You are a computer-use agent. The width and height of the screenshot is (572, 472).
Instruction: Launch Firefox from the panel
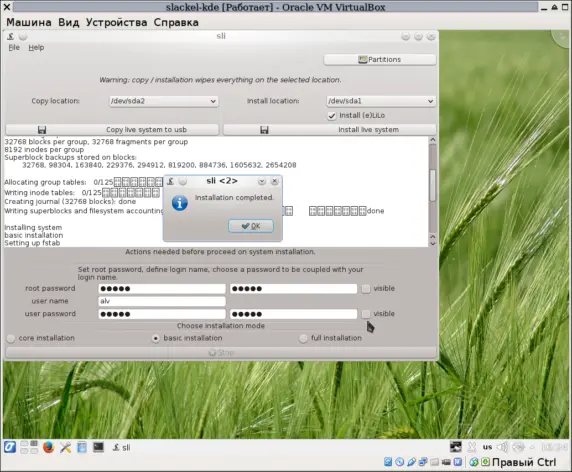(48, 447)
